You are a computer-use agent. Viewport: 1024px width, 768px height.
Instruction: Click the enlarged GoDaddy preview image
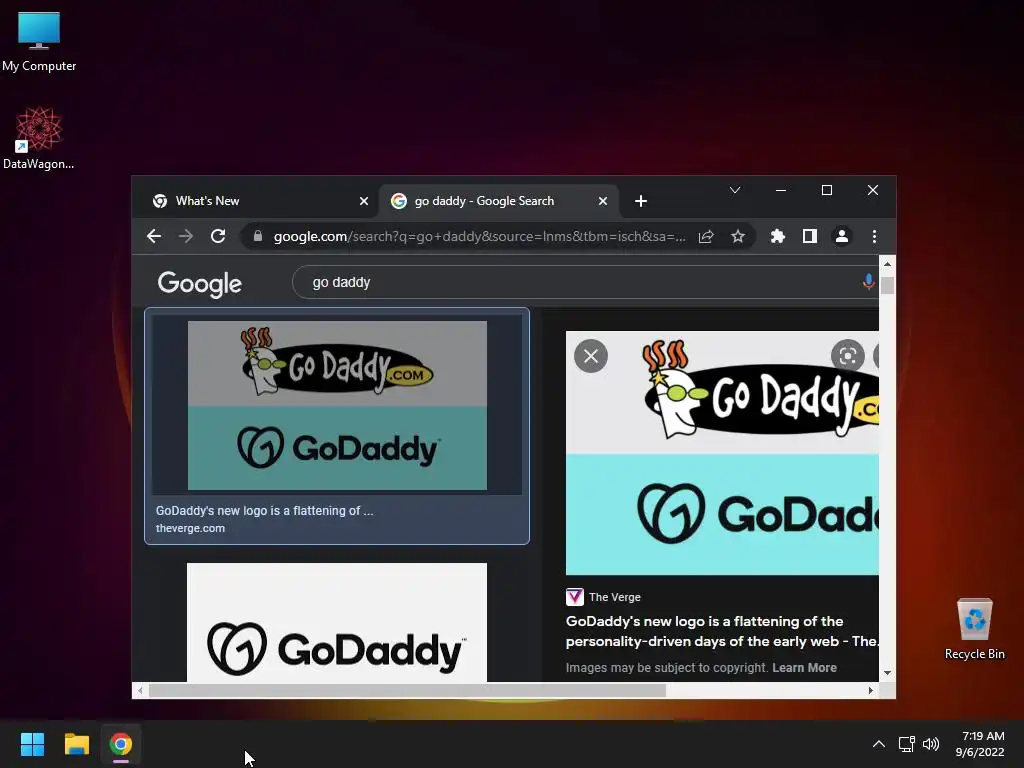pyautogui.click(x=722, y=453)
